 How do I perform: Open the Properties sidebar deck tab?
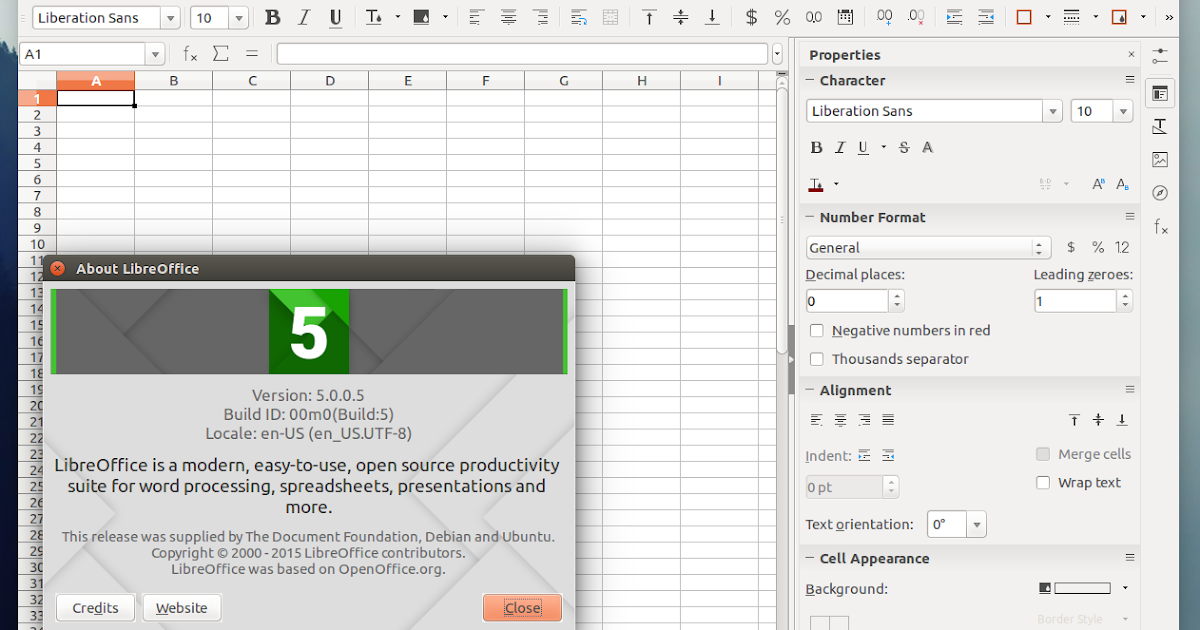[1160, 93]
